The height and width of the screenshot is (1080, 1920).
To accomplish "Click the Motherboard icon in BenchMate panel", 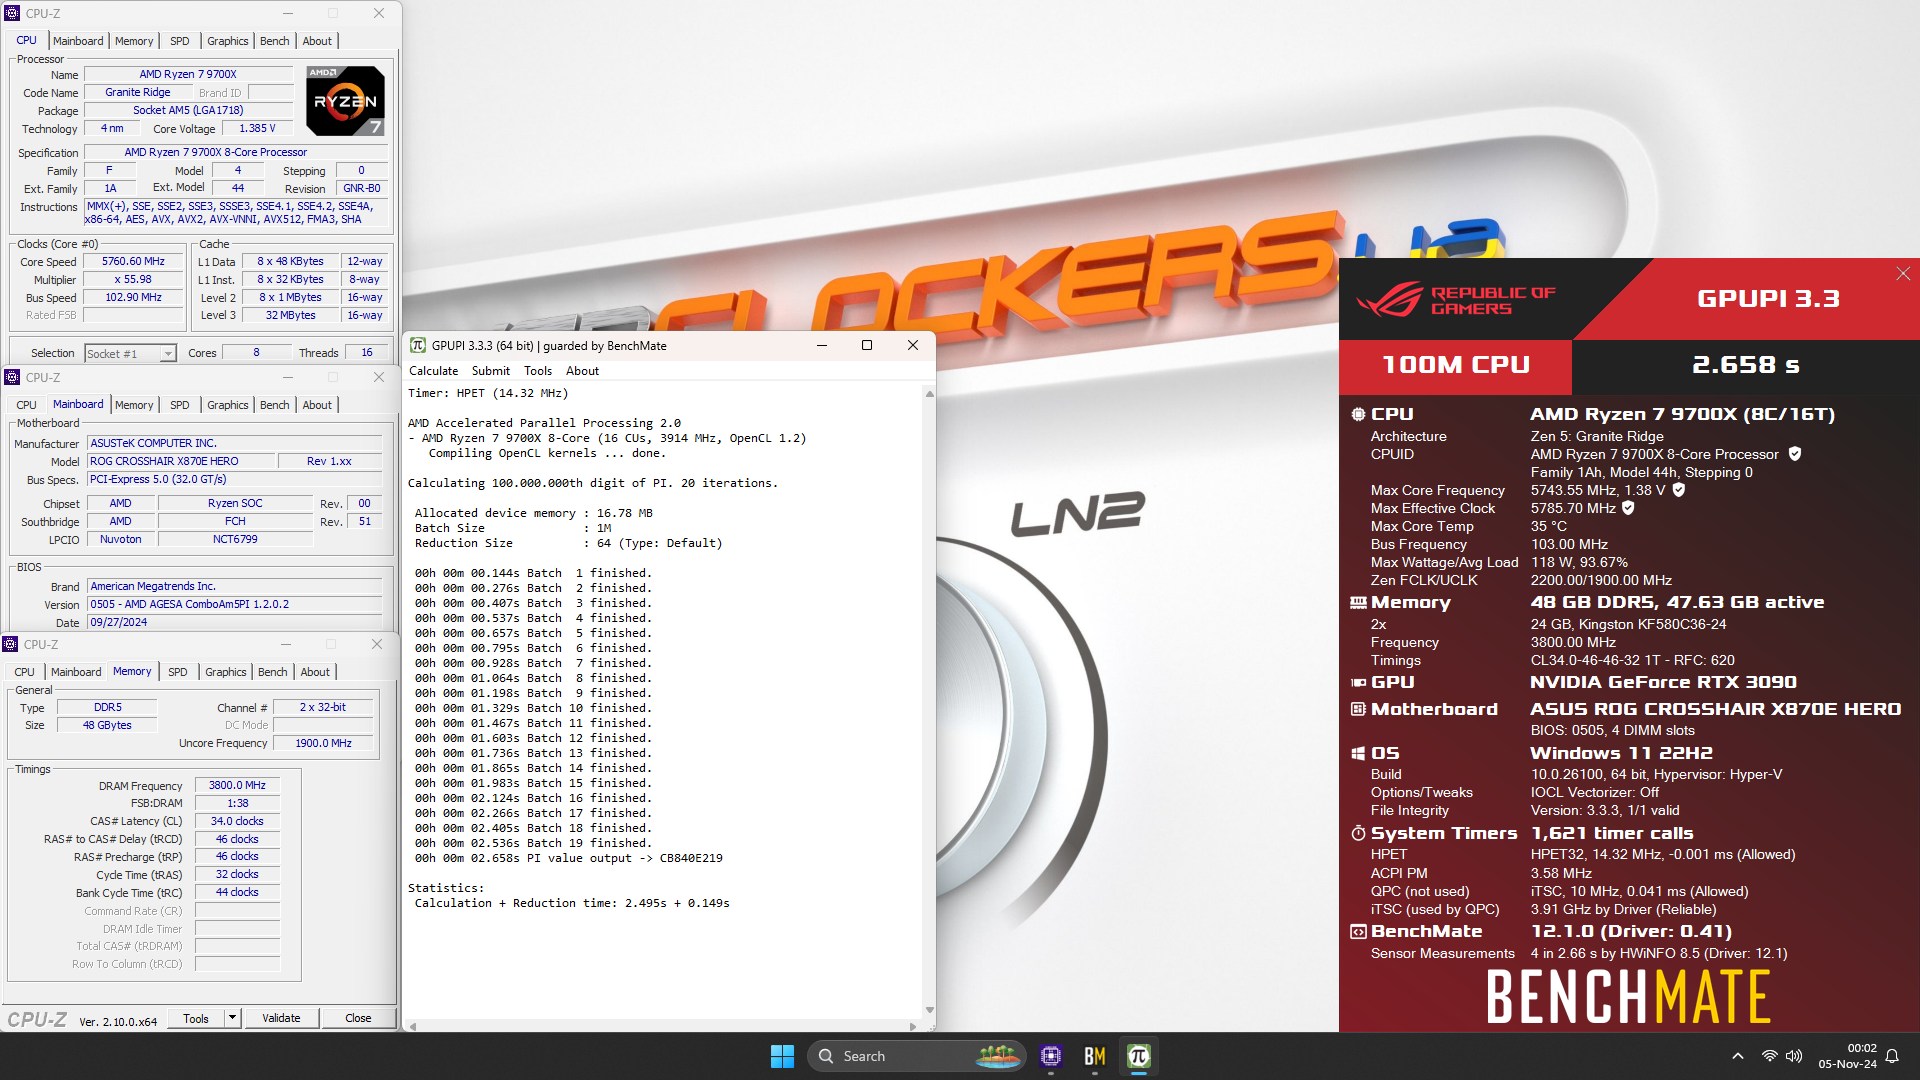I will pos(1358,709).
